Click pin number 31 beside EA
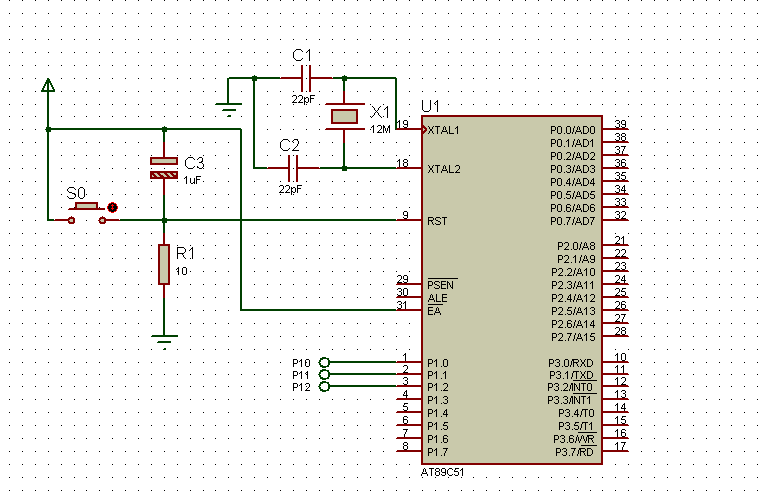769x497 pixels. (402, 305)
